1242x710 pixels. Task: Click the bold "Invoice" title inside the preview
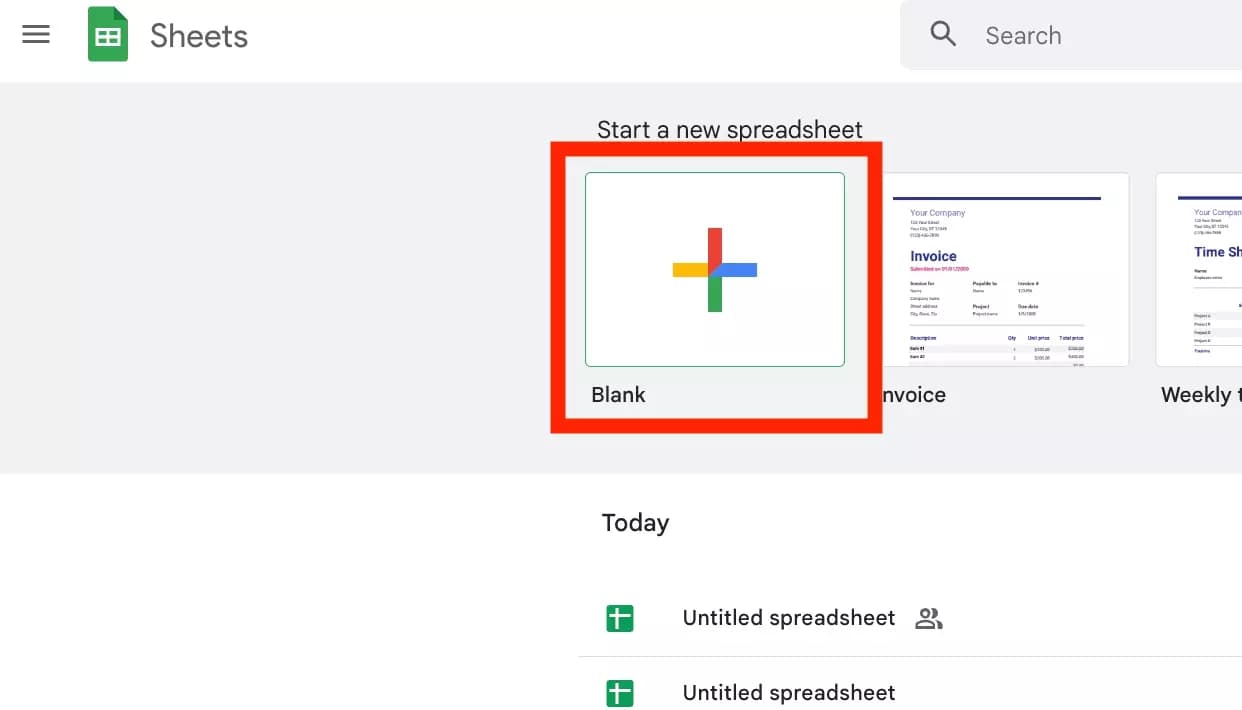(933, 256)
